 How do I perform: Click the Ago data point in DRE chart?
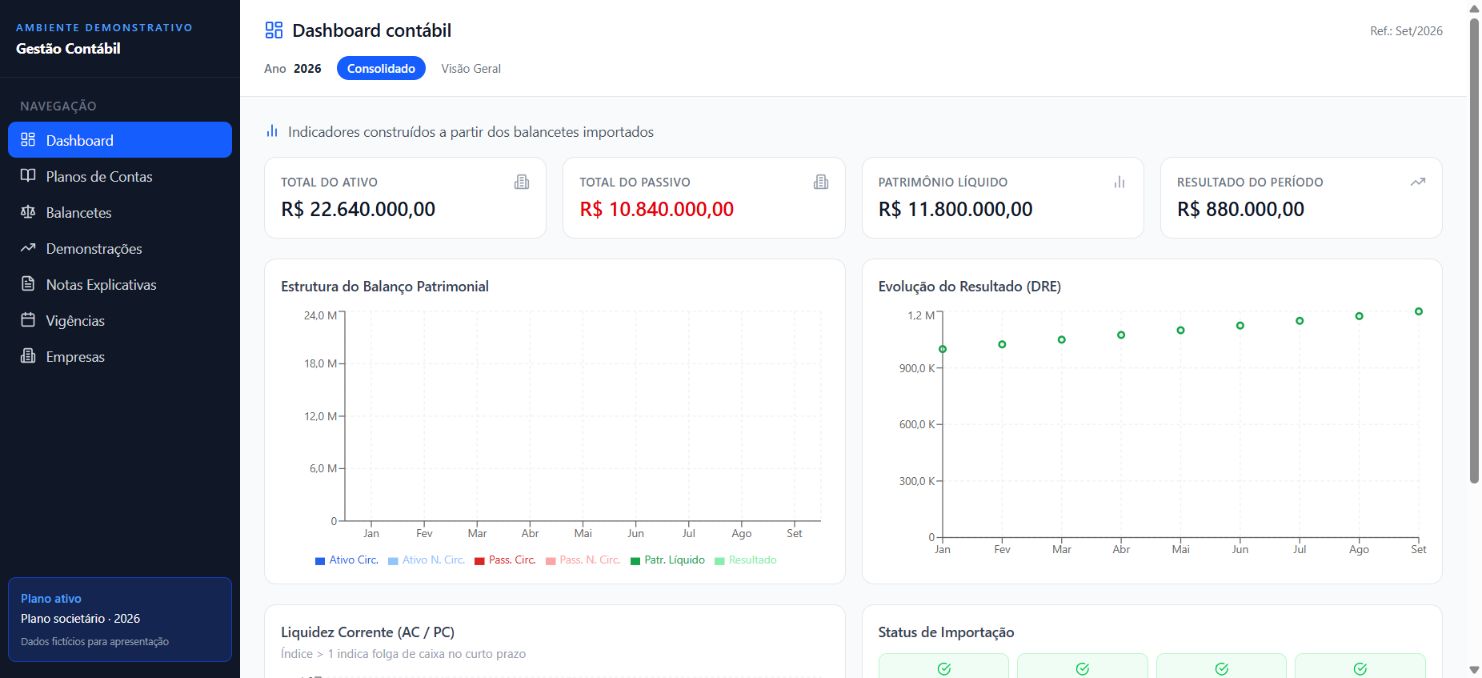[1359, 316]
